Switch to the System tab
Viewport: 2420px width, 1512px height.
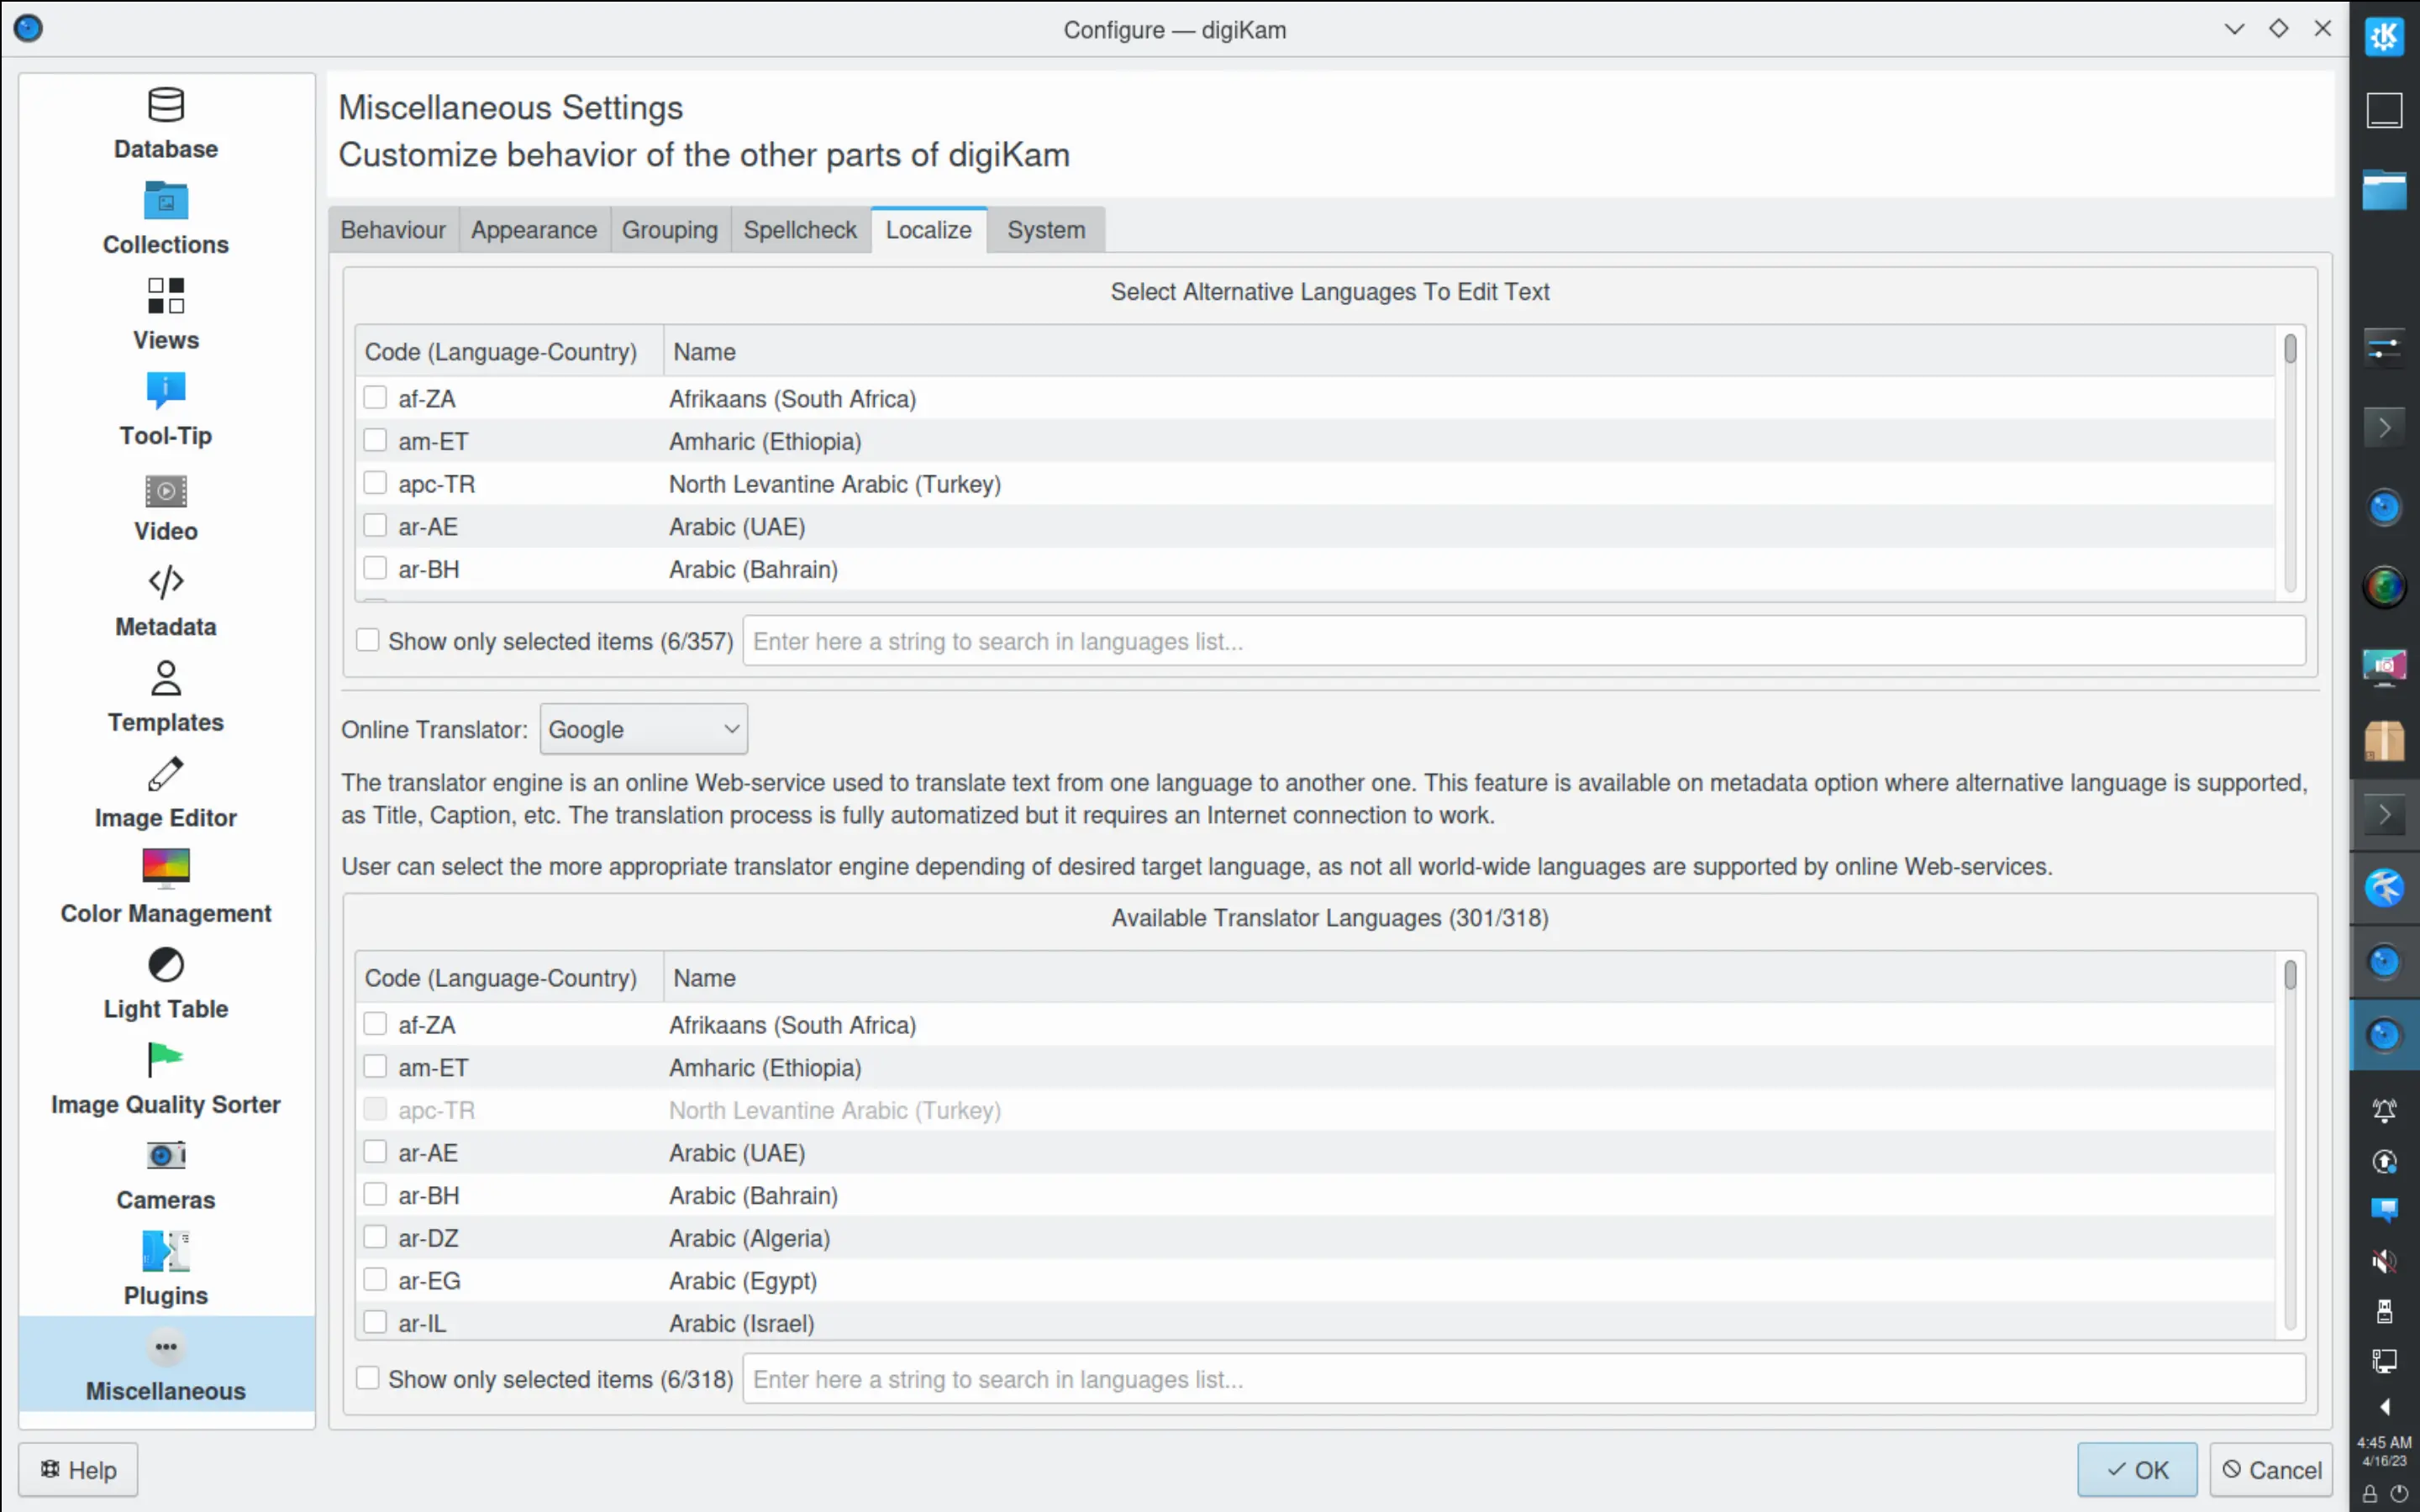1045,229
